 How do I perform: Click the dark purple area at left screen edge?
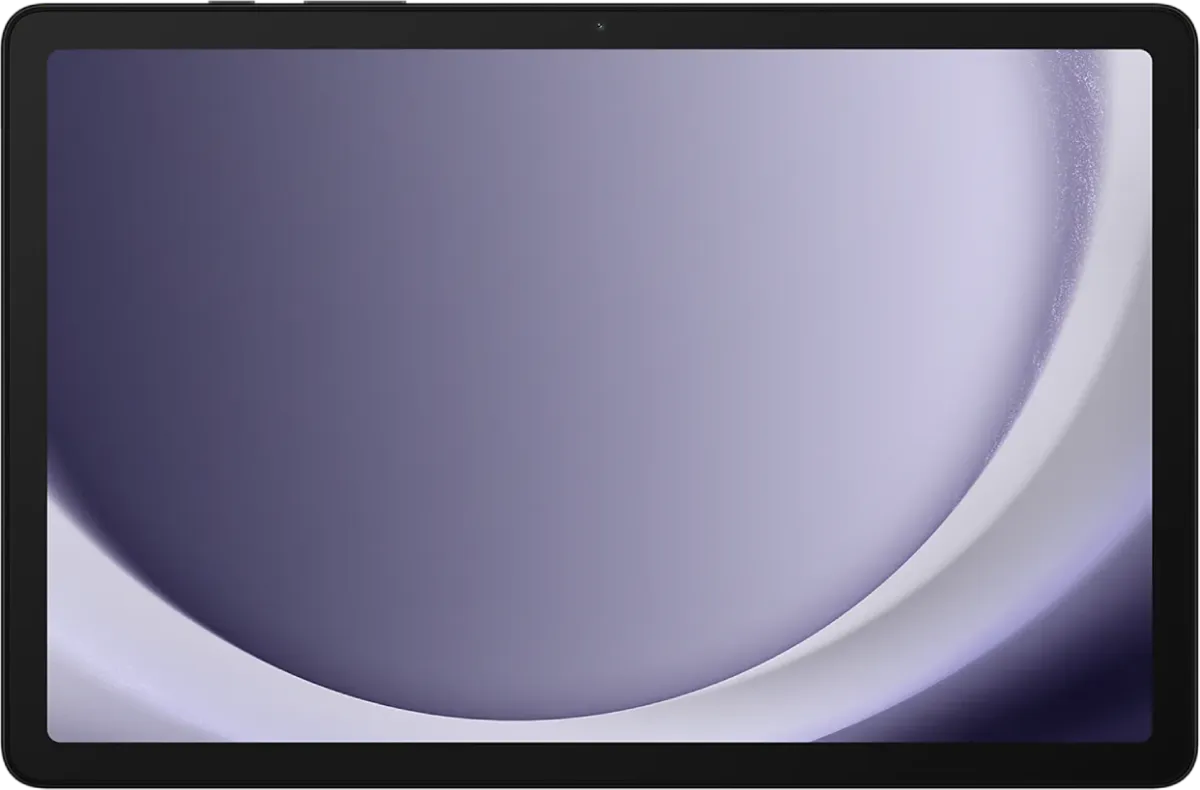pyautogui.click(x=60, y=300)
